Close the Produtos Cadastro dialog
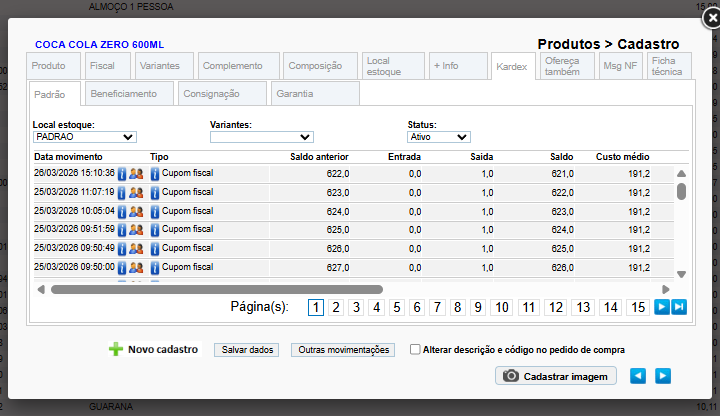The width and height of the screenshot is (720, 420). (712, 18)
